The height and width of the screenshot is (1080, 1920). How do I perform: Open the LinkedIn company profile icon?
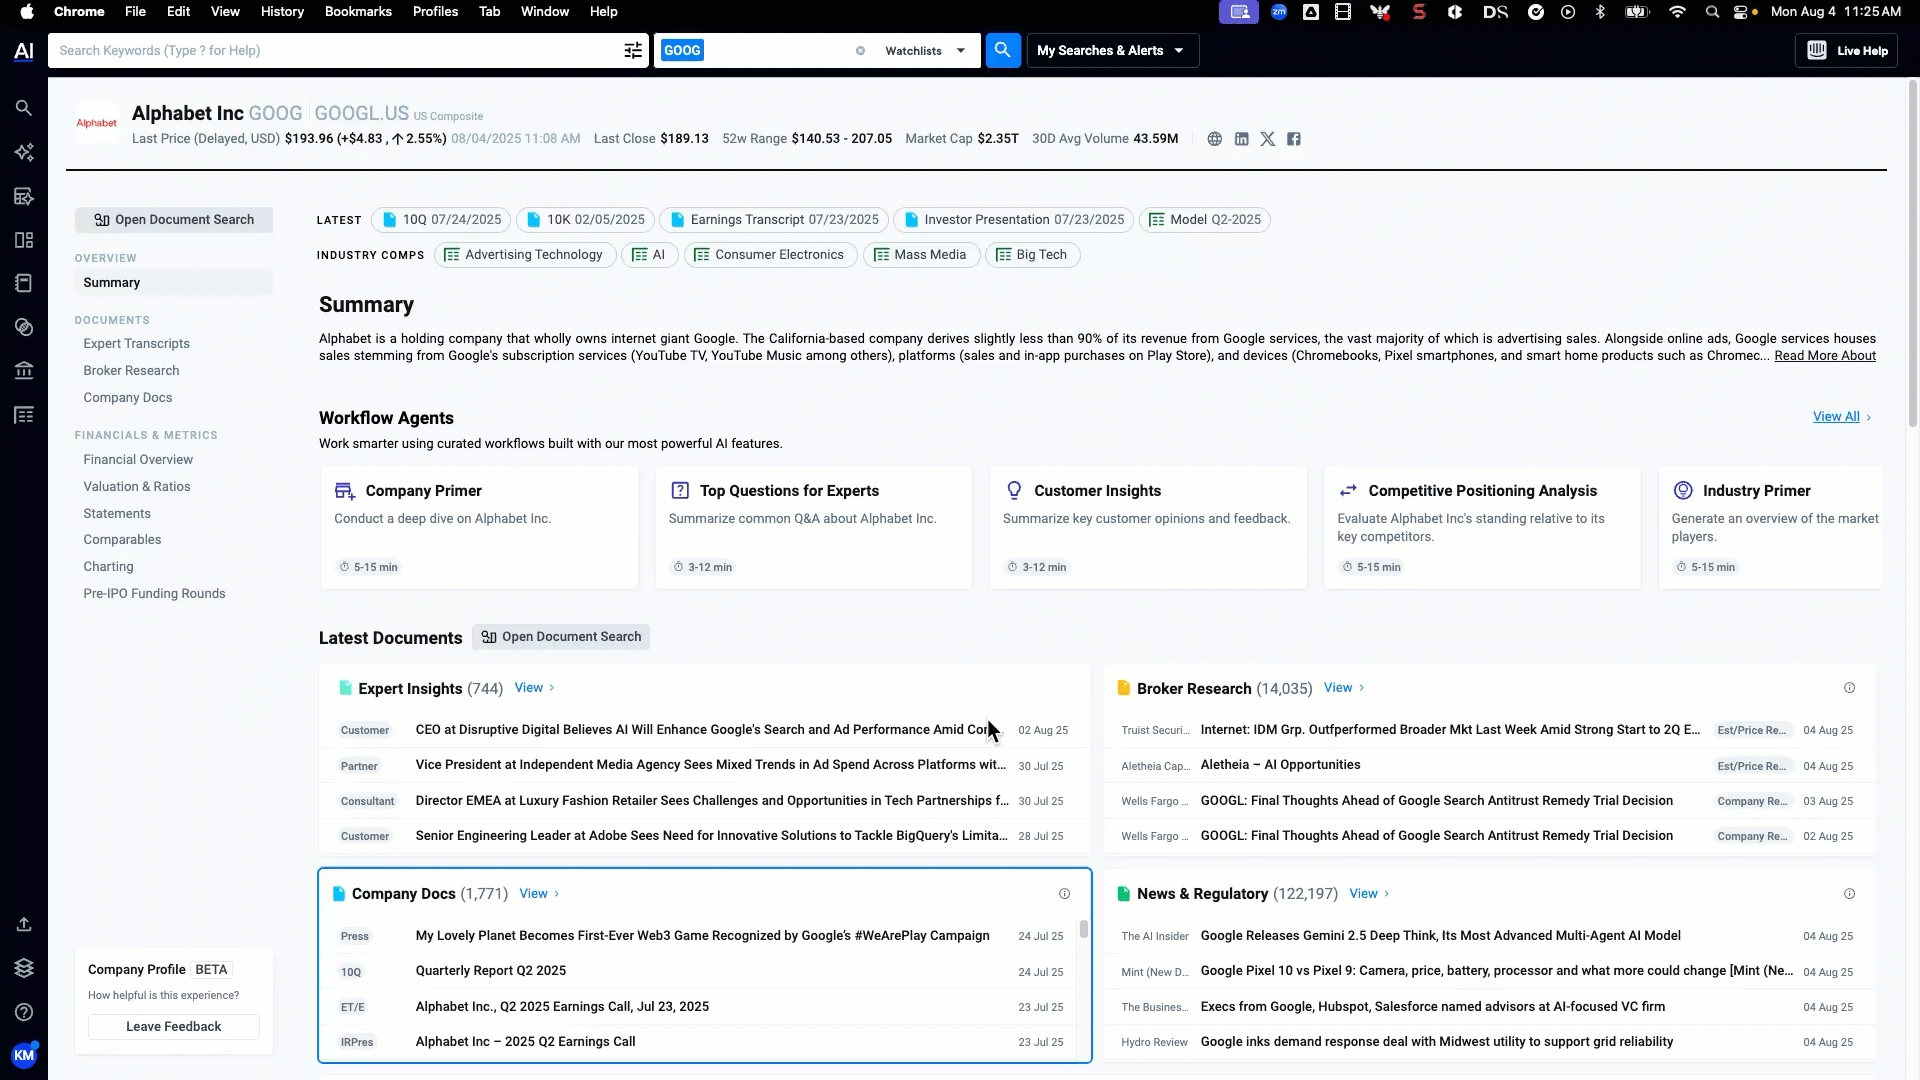[1241, 139]
